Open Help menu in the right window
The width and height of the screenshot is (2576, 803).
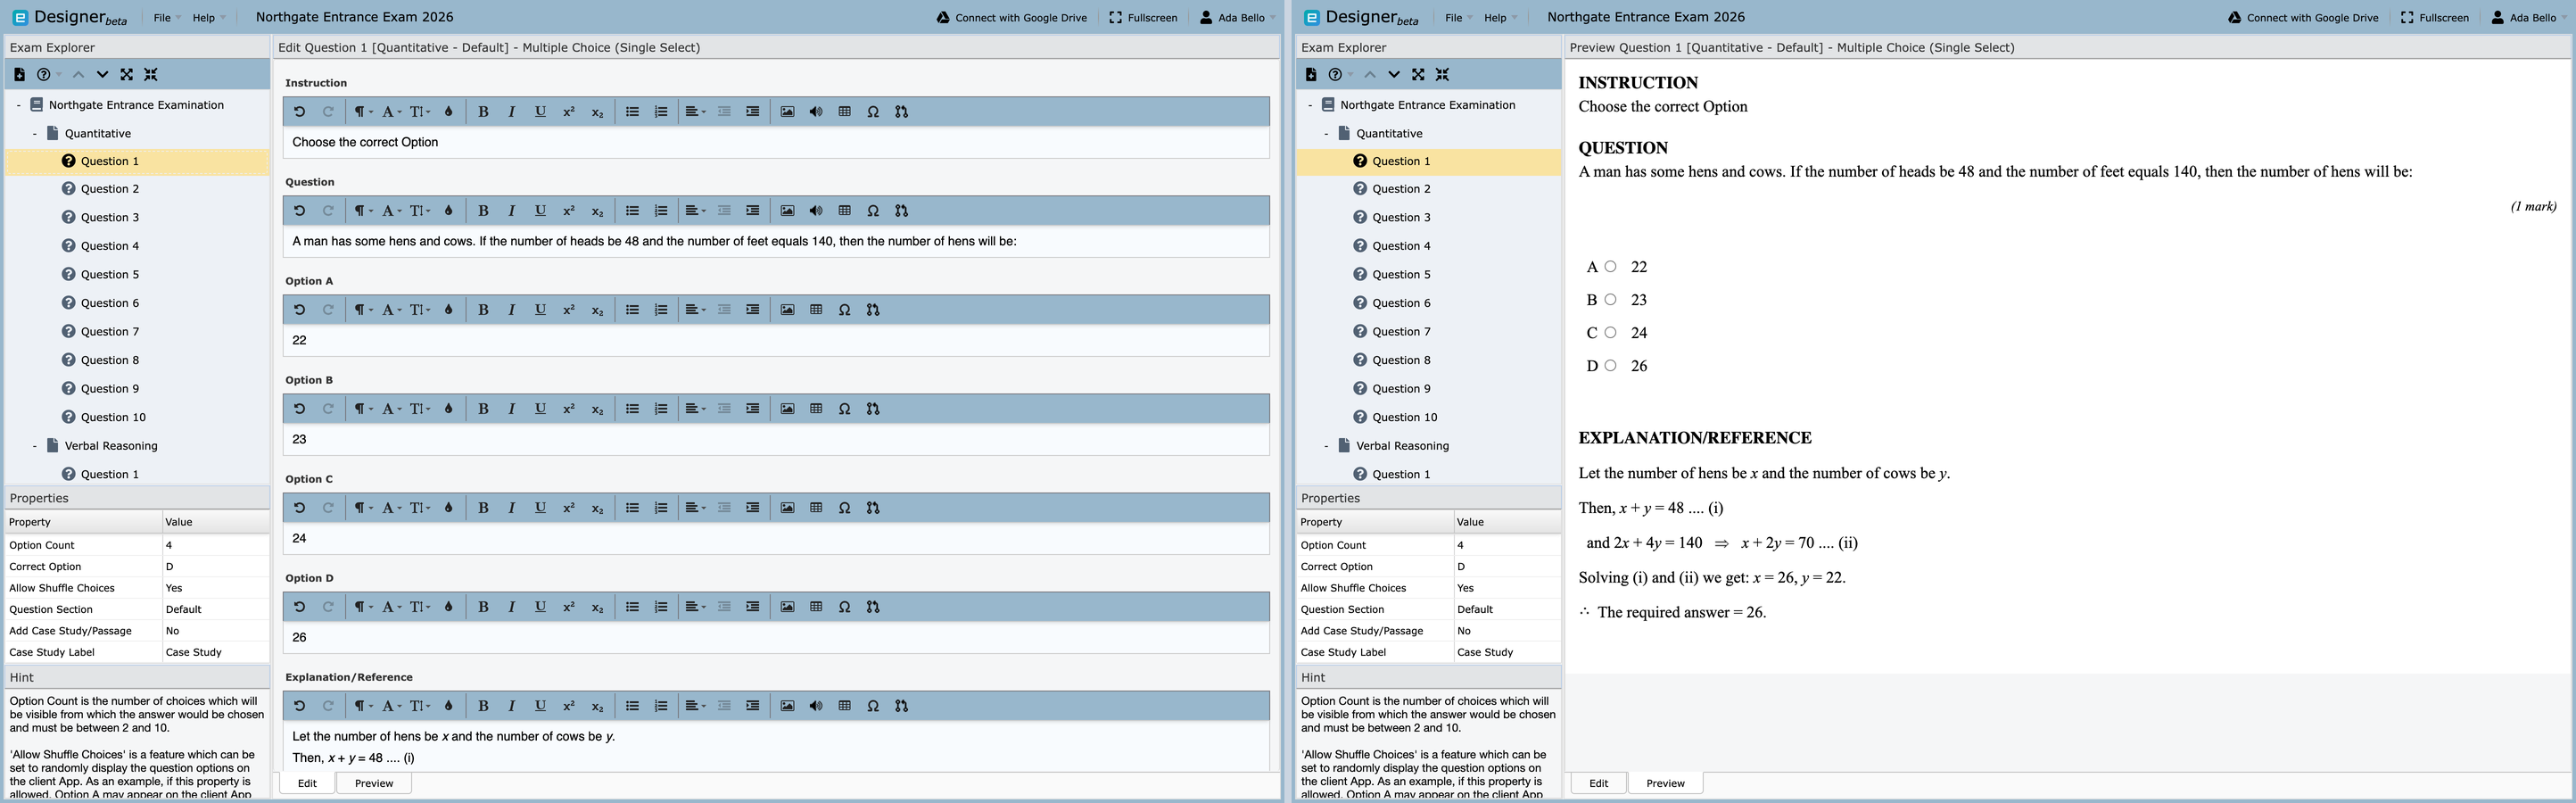point(1500,17)
